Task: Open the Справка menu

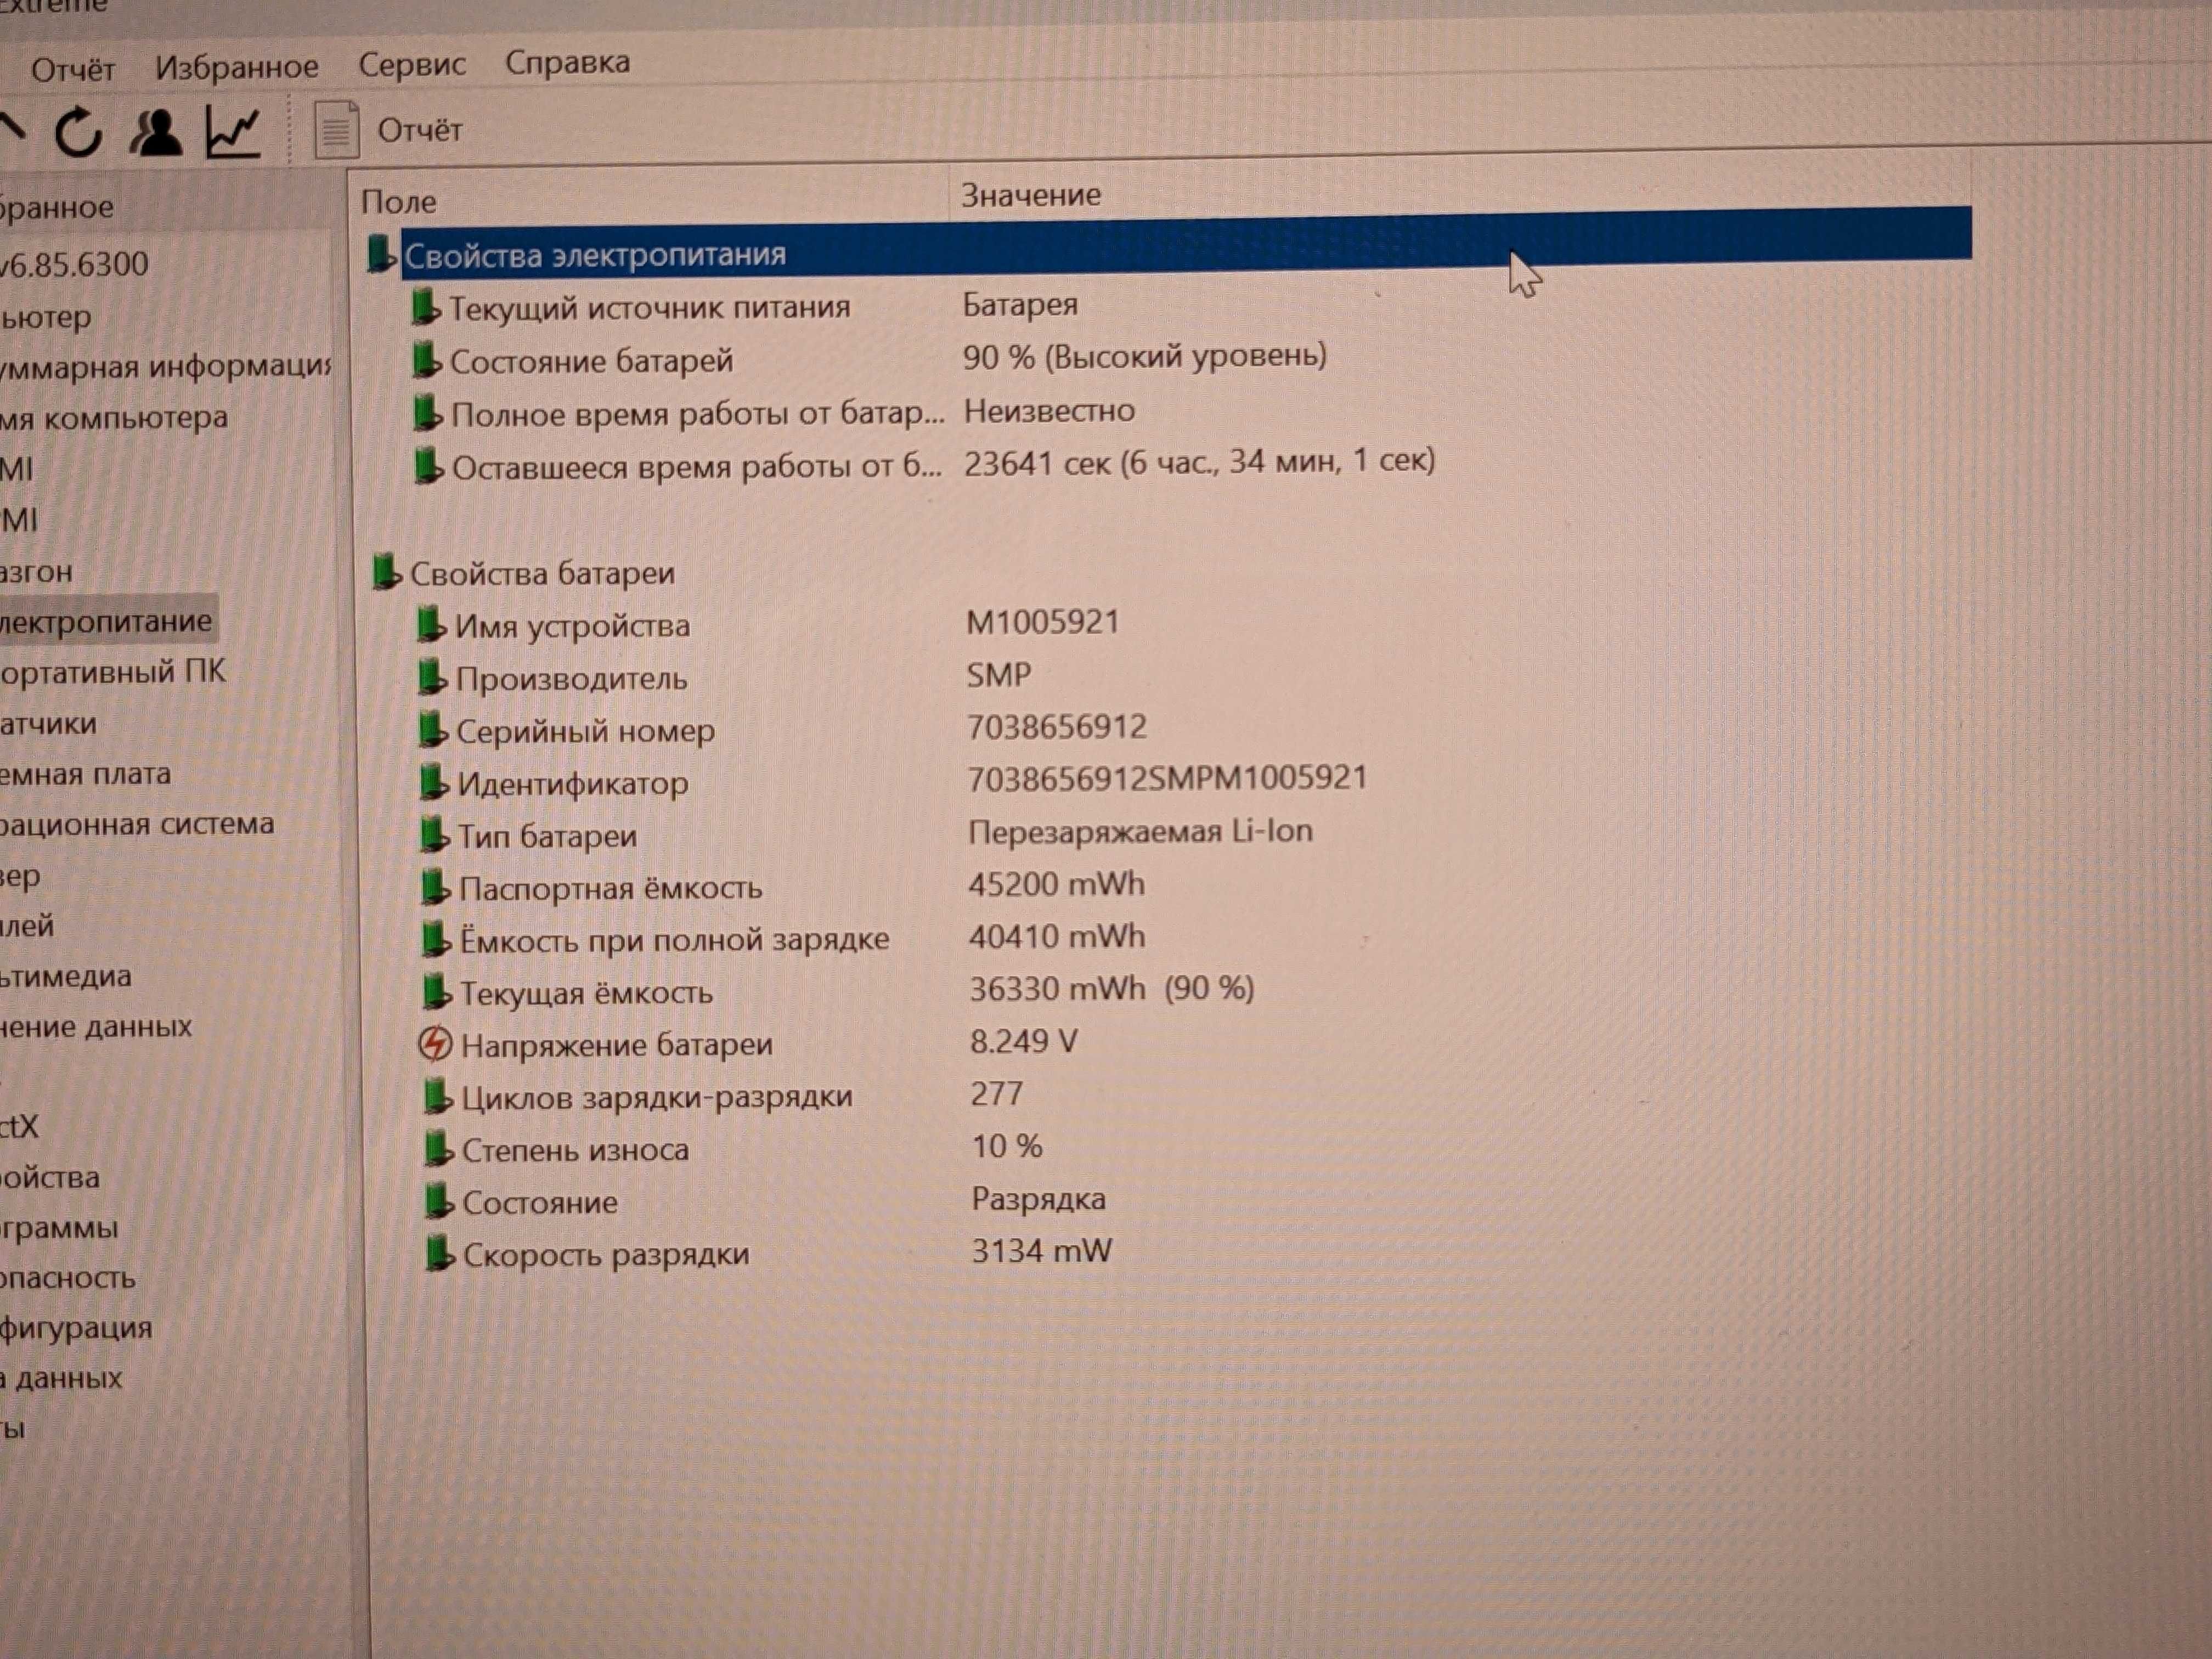Action: pos(567,62)
